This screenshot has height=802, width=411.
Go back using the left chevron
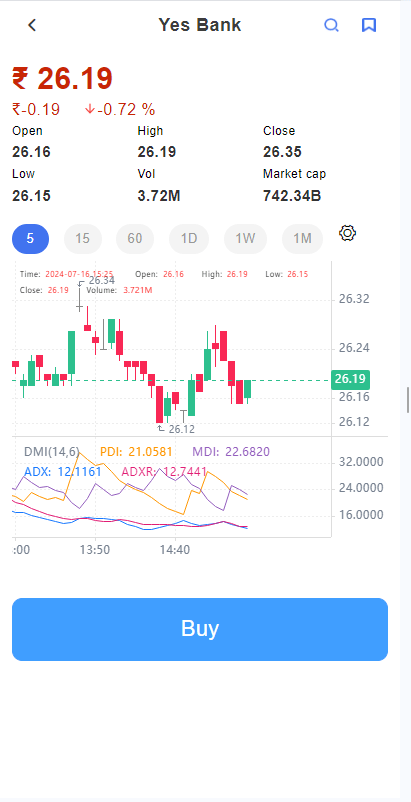pos(32,25)
